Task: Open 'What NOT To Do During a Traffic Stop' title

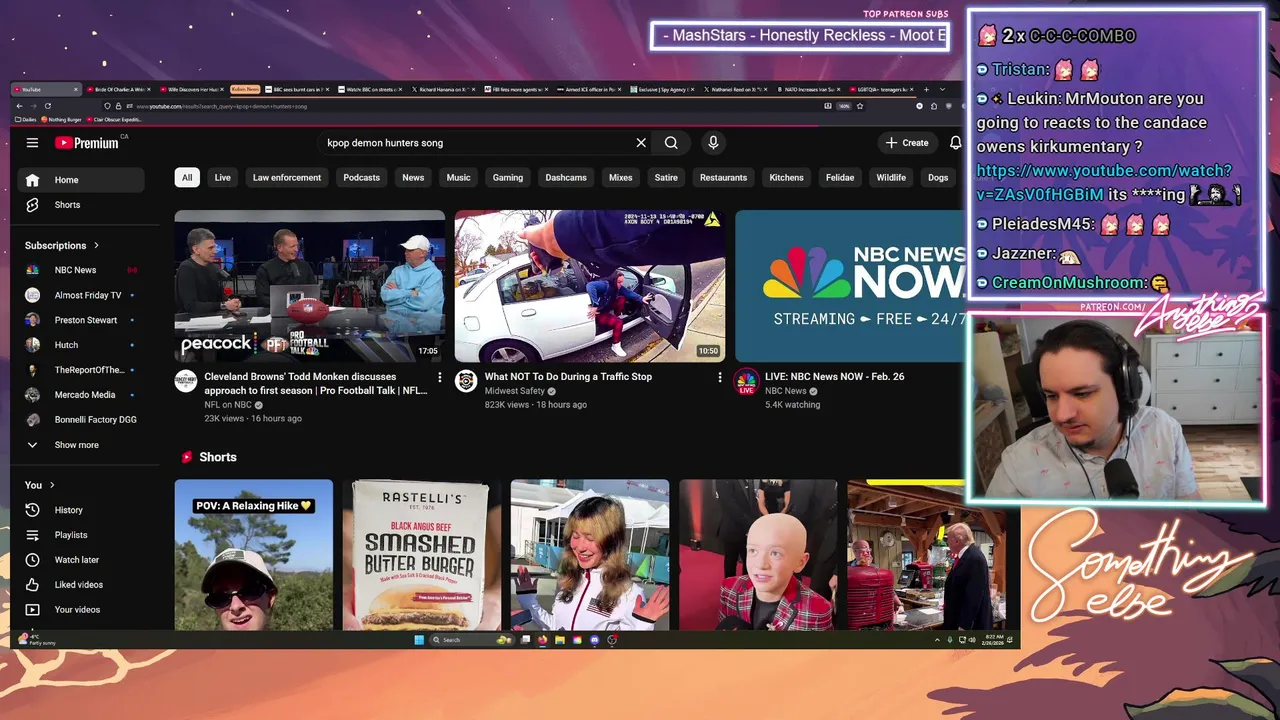Action: [x=568, y=377]
